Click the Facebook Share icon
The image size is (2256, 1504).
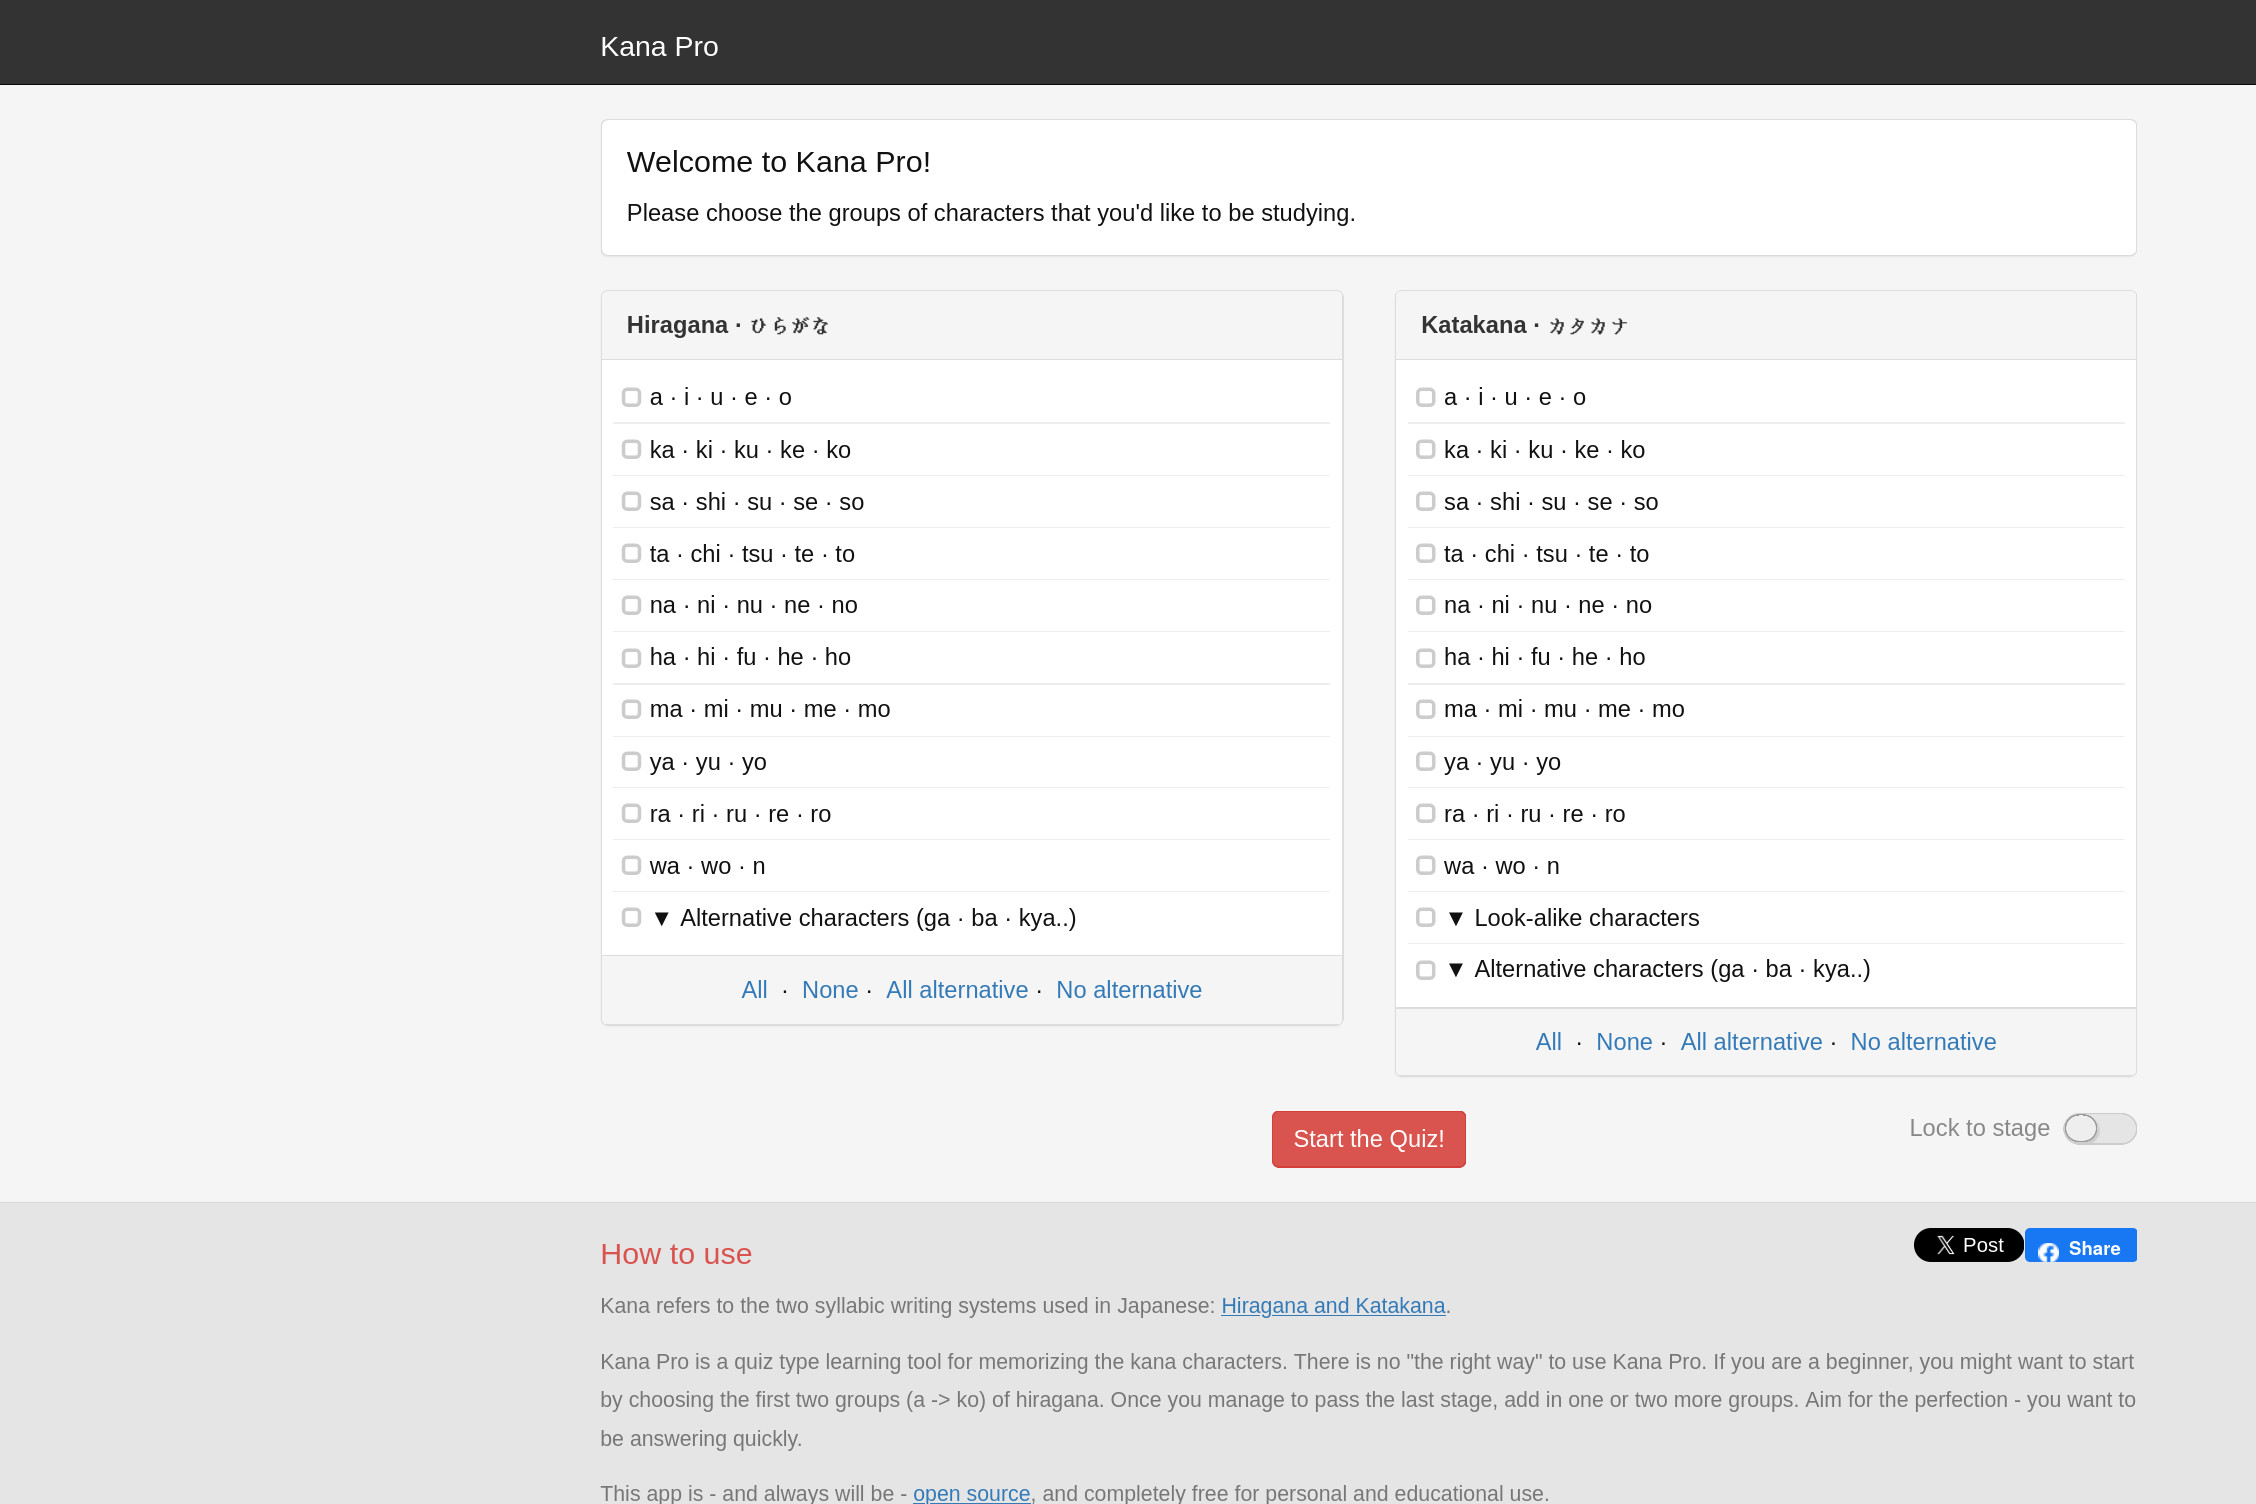2081,1245
